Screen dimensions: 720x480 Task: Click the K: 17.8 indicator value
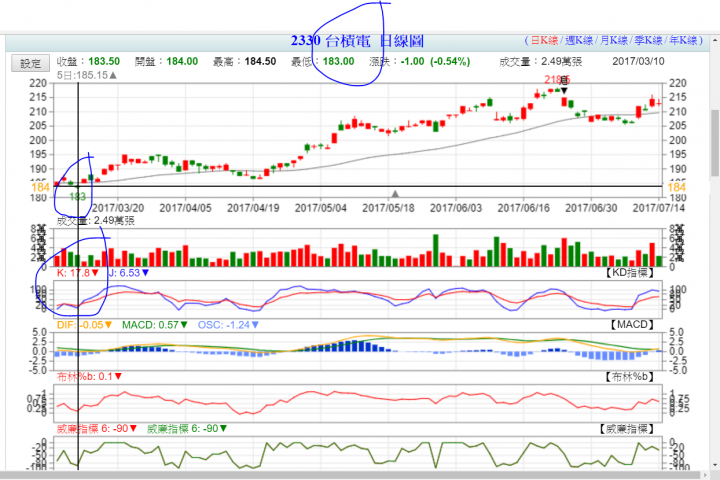coord(73,273)
